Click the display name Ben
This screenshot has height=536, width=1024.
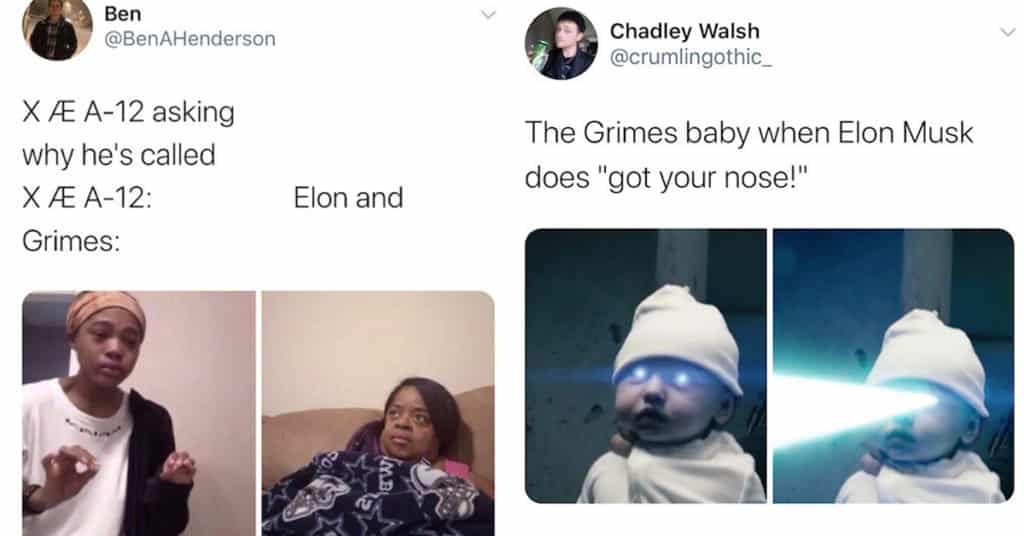[x=122, y=14]
